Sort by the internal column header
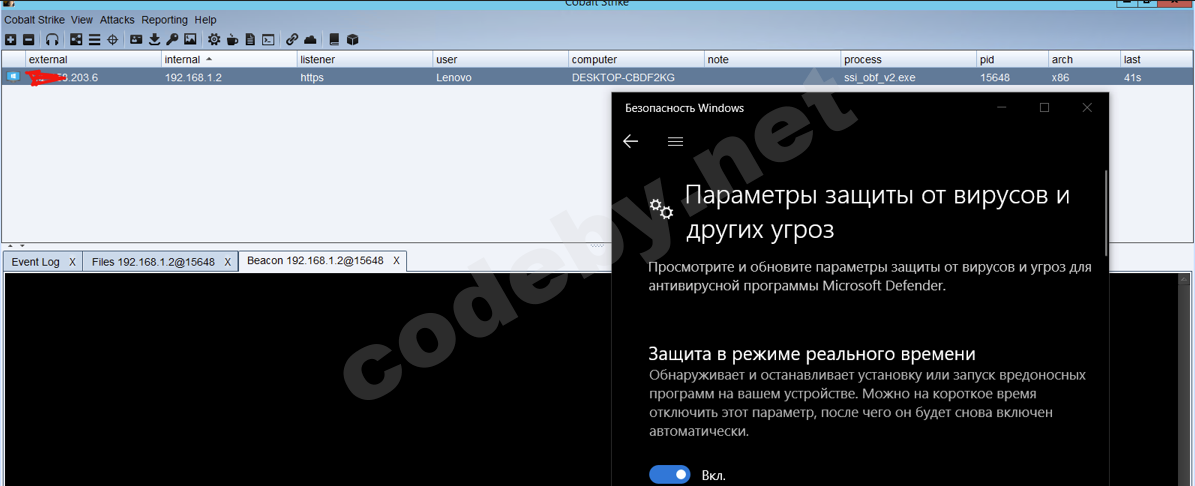The width and height of the screenshot is (1195, 486). pyautogui.click(x=229, y=59)
